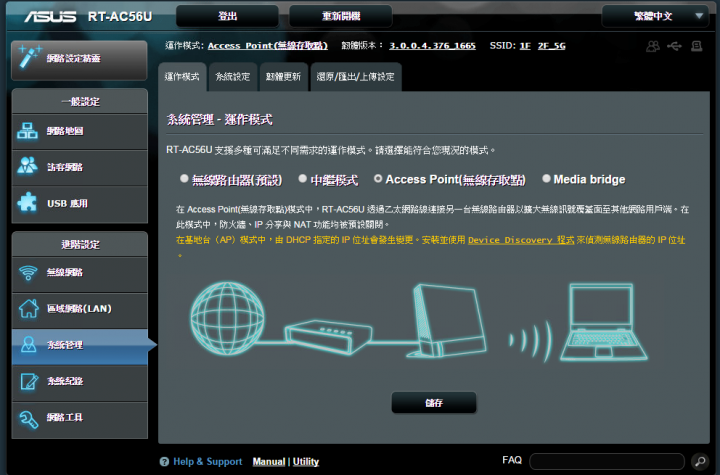Click the 儲存 save button
Screen dimensions: 720x475
pos(434,403)
